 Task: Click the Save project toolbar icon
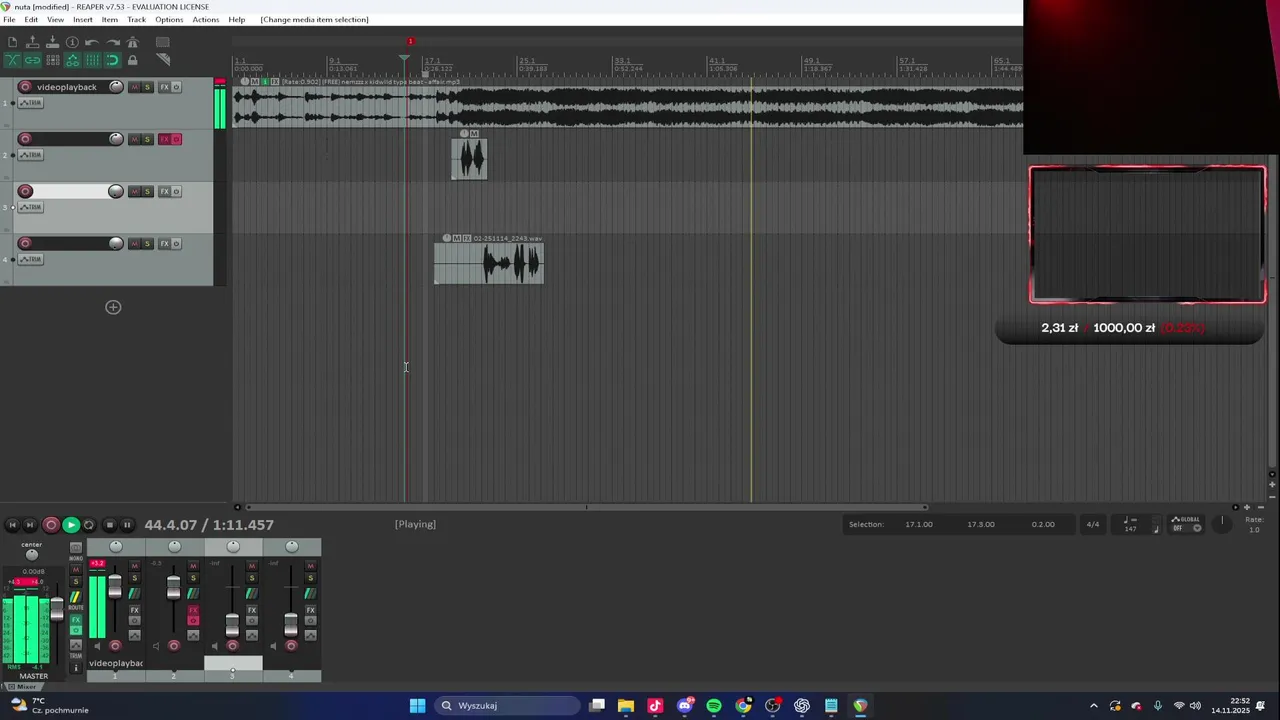click(x=52, y=42)
